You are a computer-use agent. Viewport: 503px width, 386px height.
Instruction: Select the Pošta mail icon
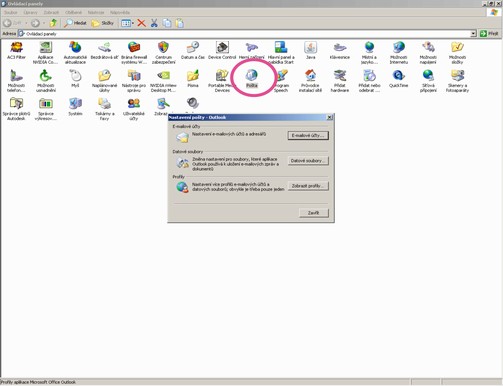252,76
